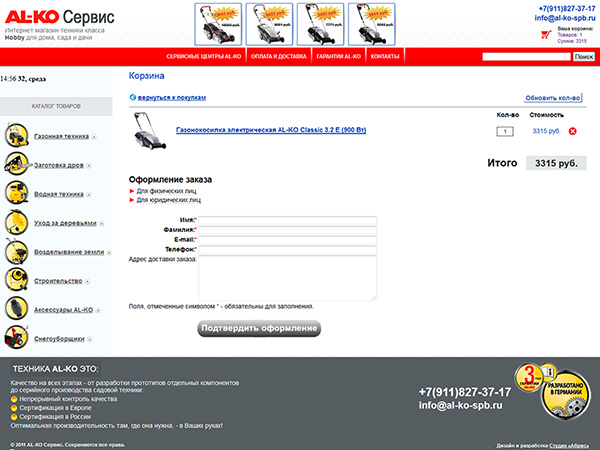Click the lawnmower product image in cart
600x450 pixels.
click(x=150, y=131)
